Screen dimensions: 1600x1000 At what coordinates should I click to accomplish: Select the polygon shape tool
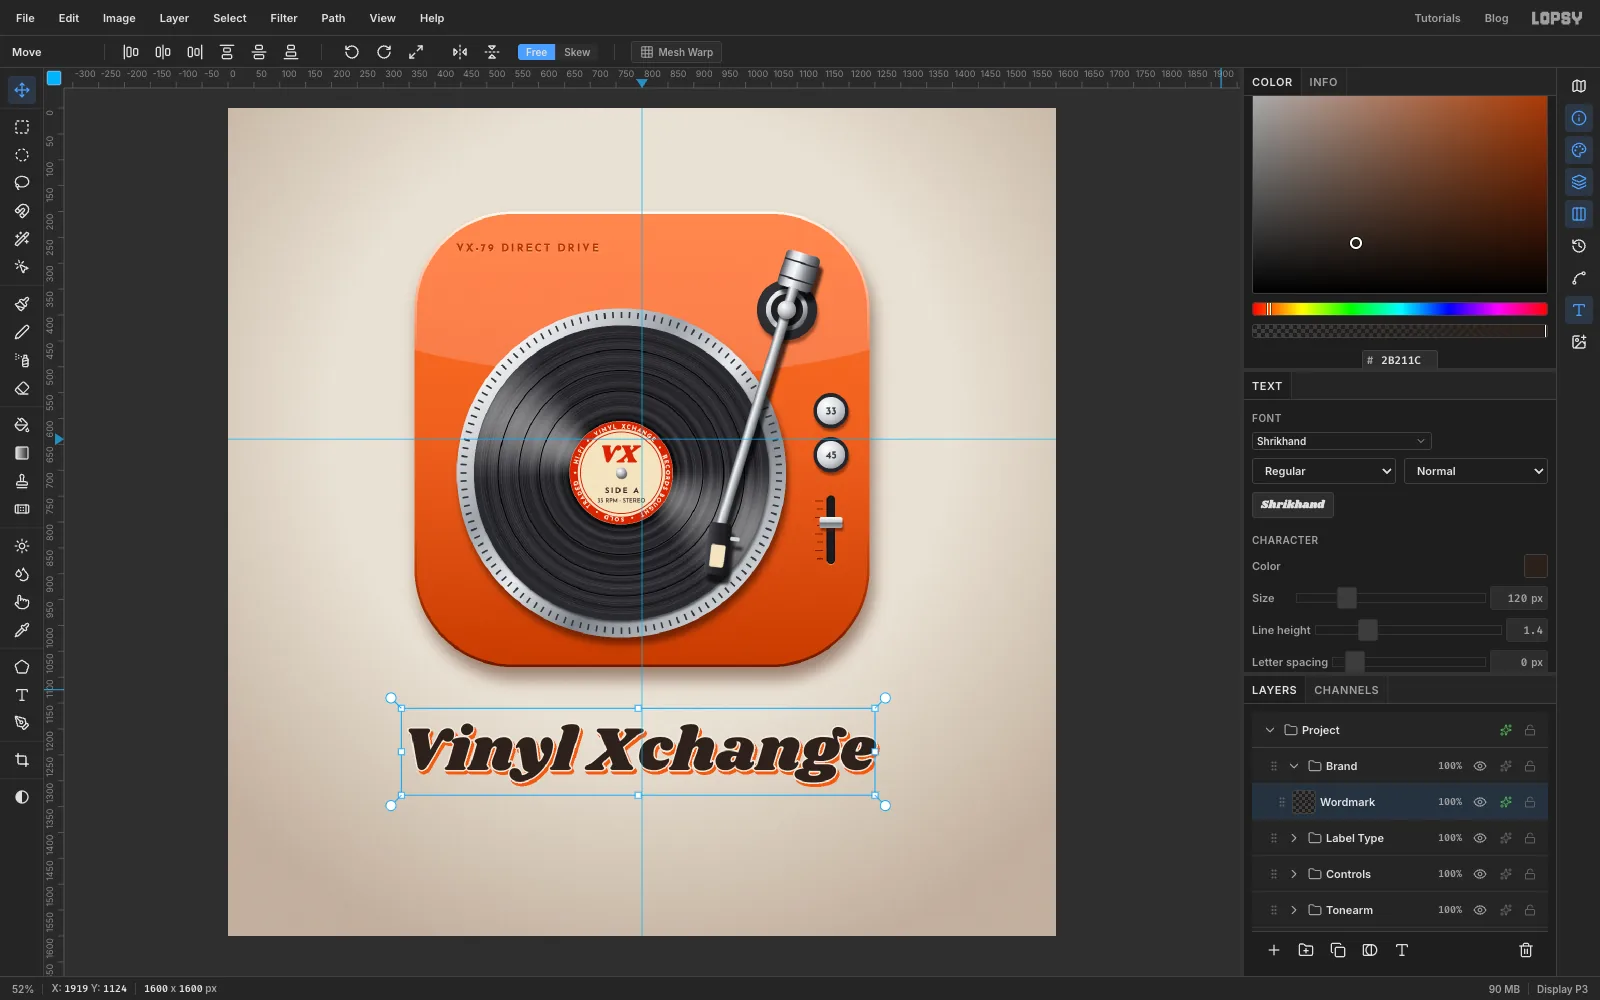click(x=22, y=667)
